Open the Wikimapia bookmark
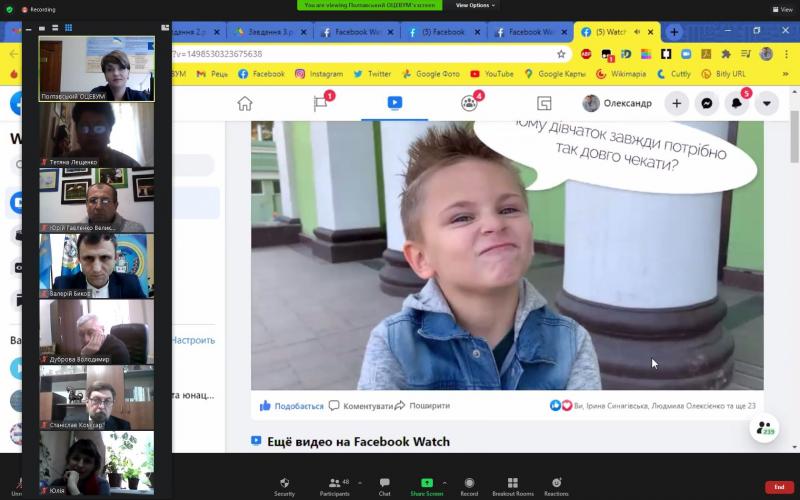This screenshot has width=800, height=500. tap(621, 74)
